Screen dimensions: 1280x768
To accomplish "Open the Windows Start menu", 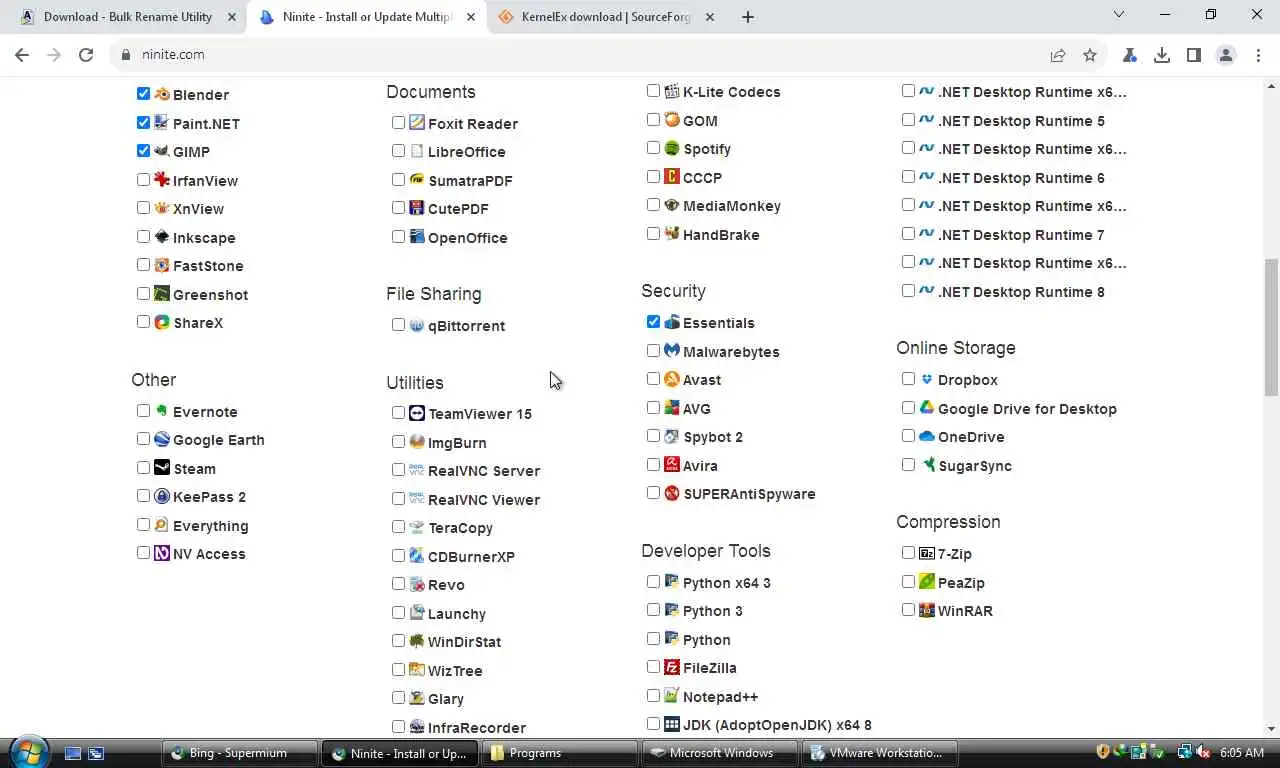I will pos(28,752).
